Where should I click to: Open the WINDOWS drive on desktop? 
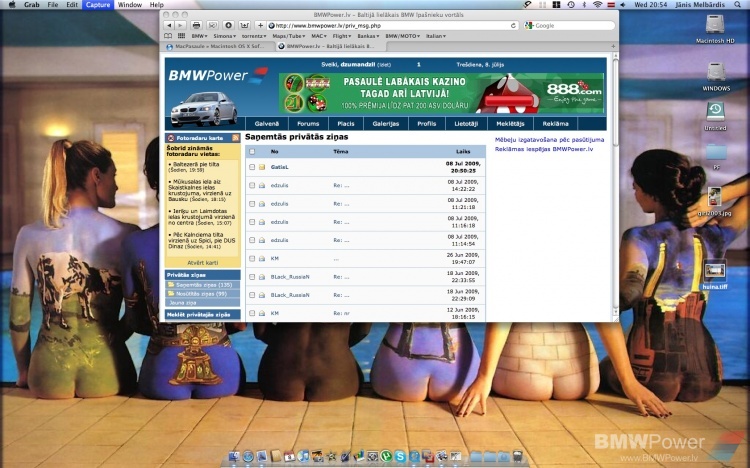coord(716,77)
